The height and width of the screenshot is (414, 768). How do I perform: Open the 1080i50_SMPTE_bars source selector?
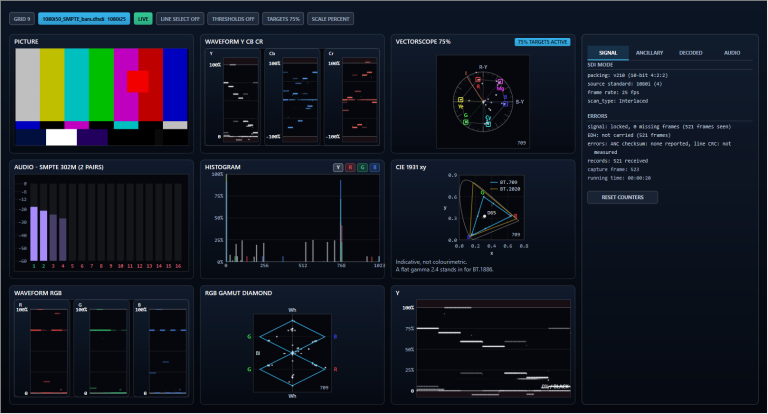84,19
